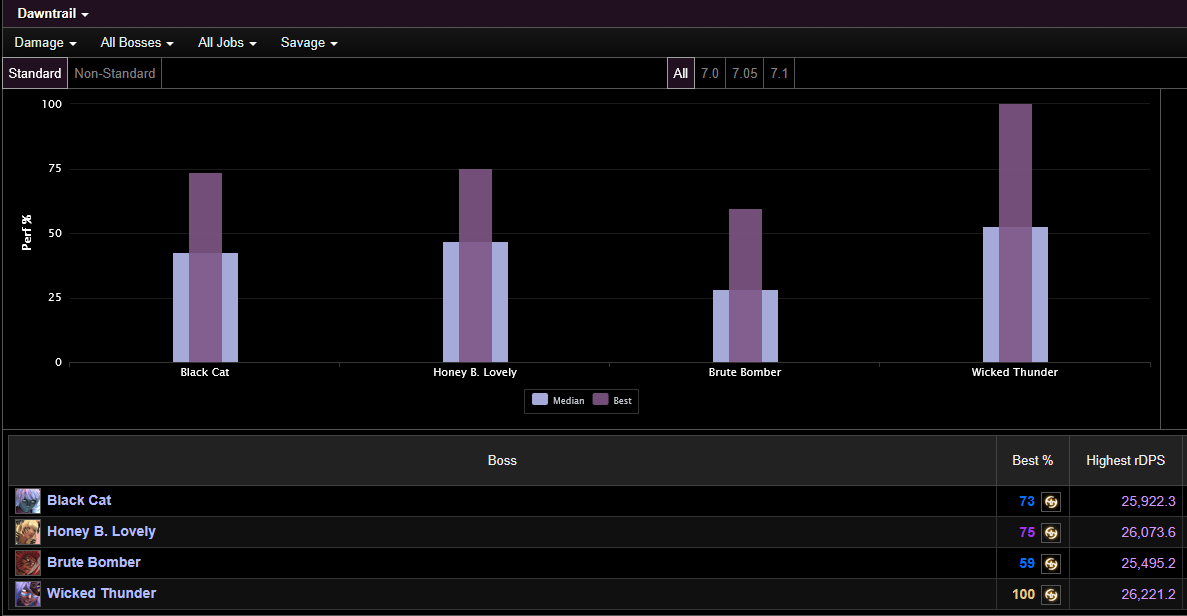Open the All Jobs filter dropdown
Viewport: 1187px width, 616px height.
[x=227, y=42]
